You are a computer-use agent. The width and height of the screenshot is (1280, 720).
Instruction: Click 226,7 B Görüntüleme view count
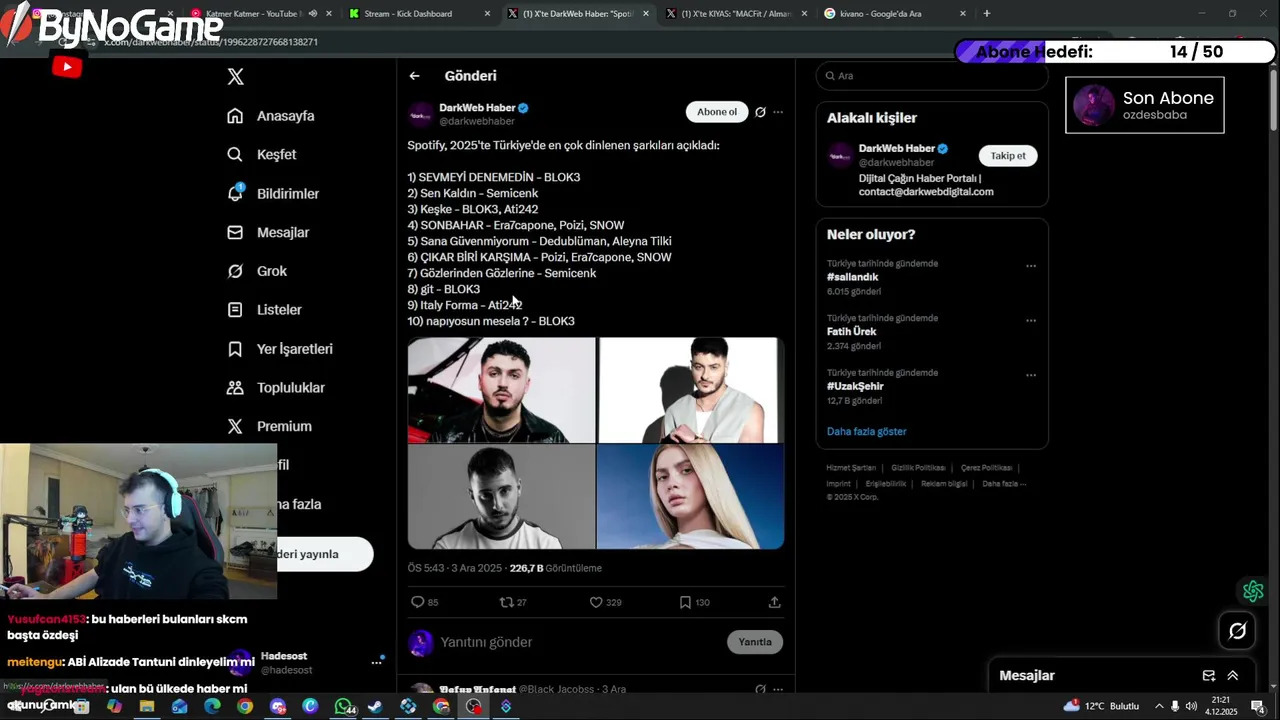[556, 568]
